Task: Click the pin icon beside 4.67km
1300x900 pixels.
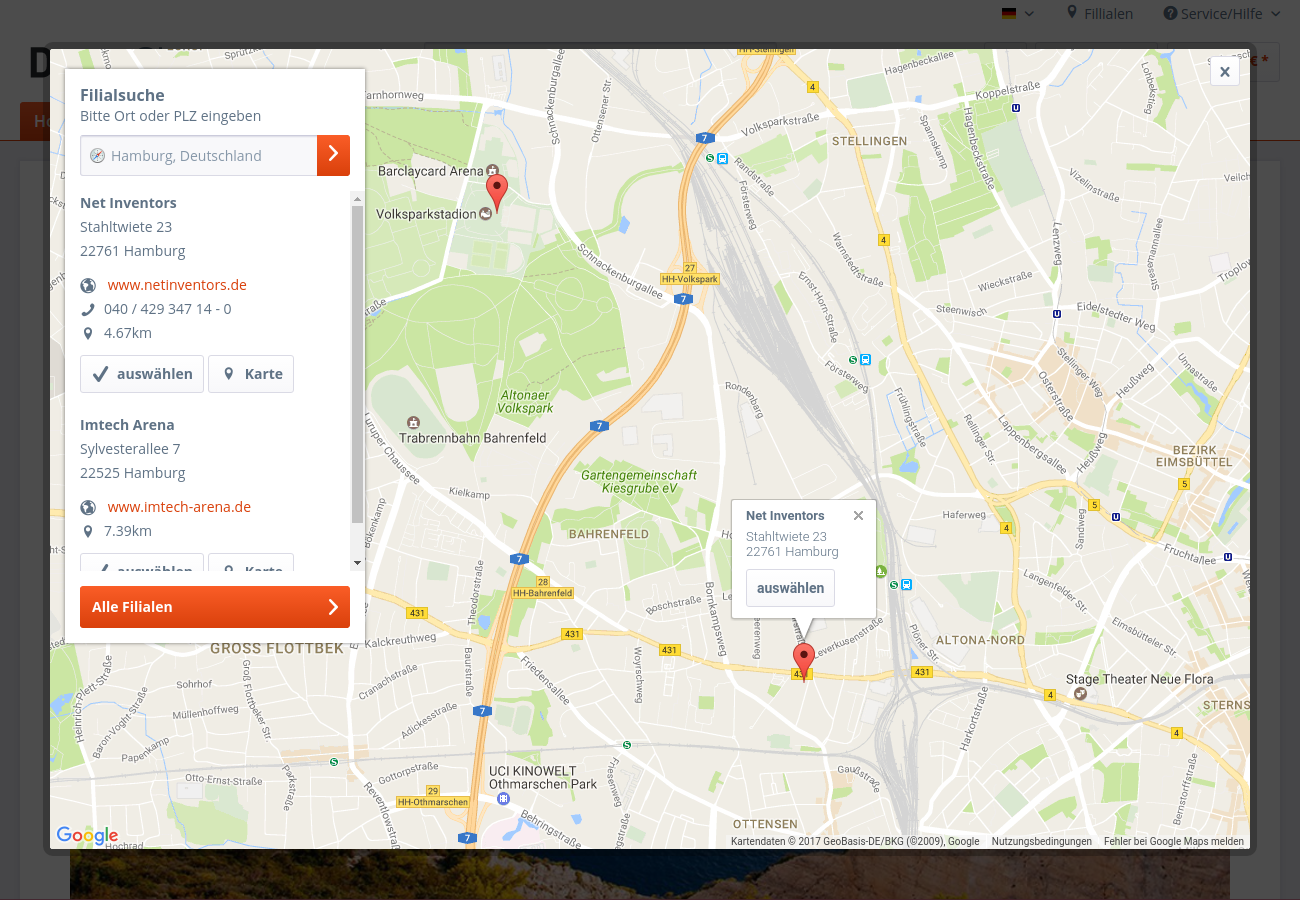Action: point(88,333)
